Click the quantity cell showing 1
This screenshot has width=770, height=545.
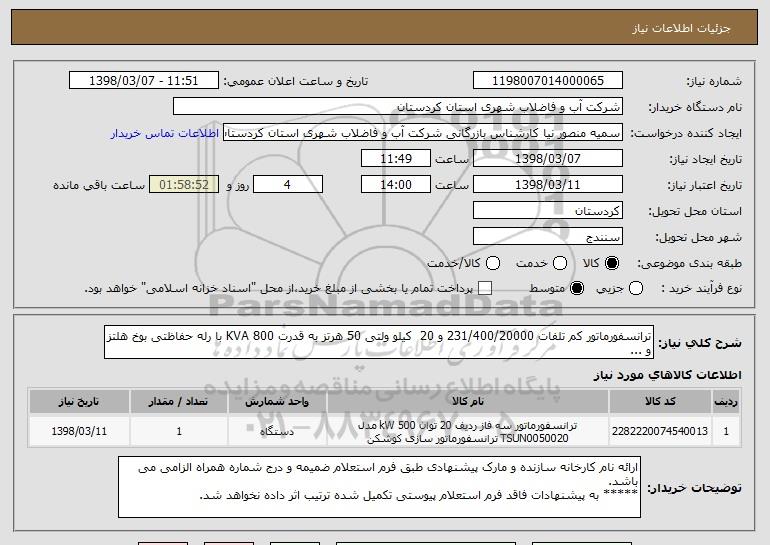pos(179,431)
